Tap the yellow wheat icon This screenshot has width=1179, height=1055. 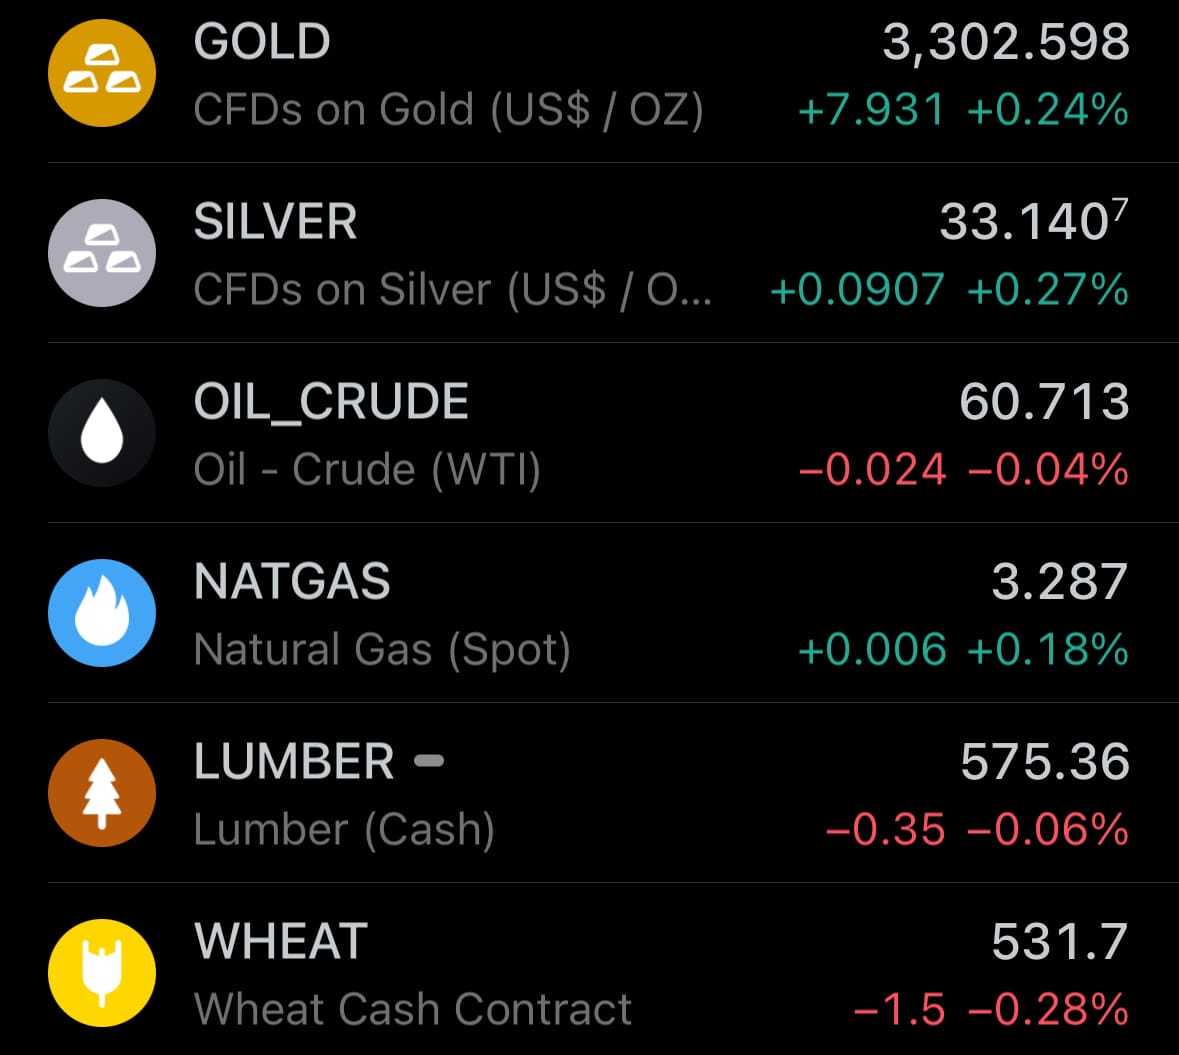tap(102, 972)
